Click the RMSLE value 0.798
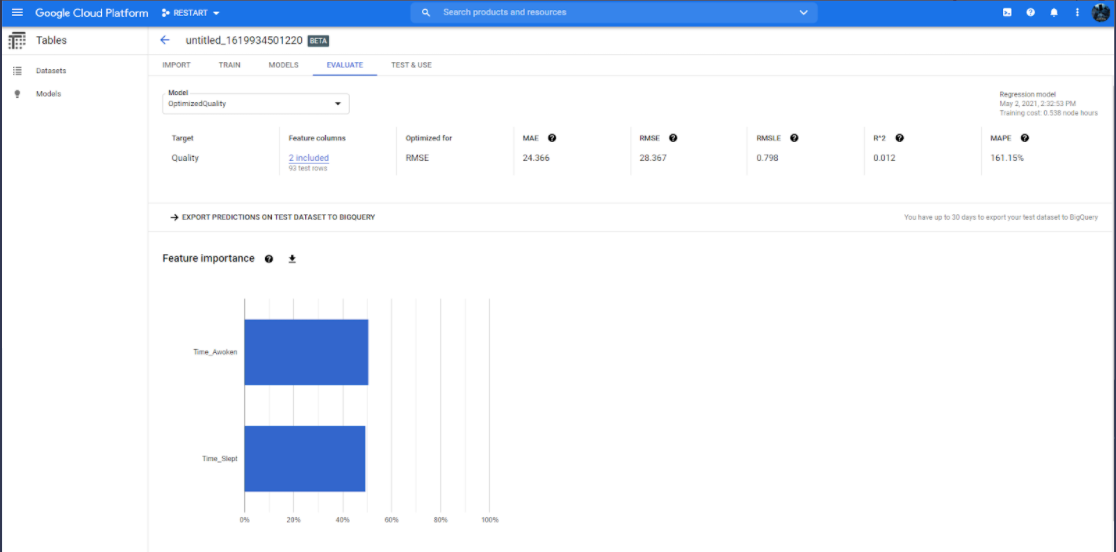Image resolution: width=1116 pixels, height=552 pixels. 767,158
